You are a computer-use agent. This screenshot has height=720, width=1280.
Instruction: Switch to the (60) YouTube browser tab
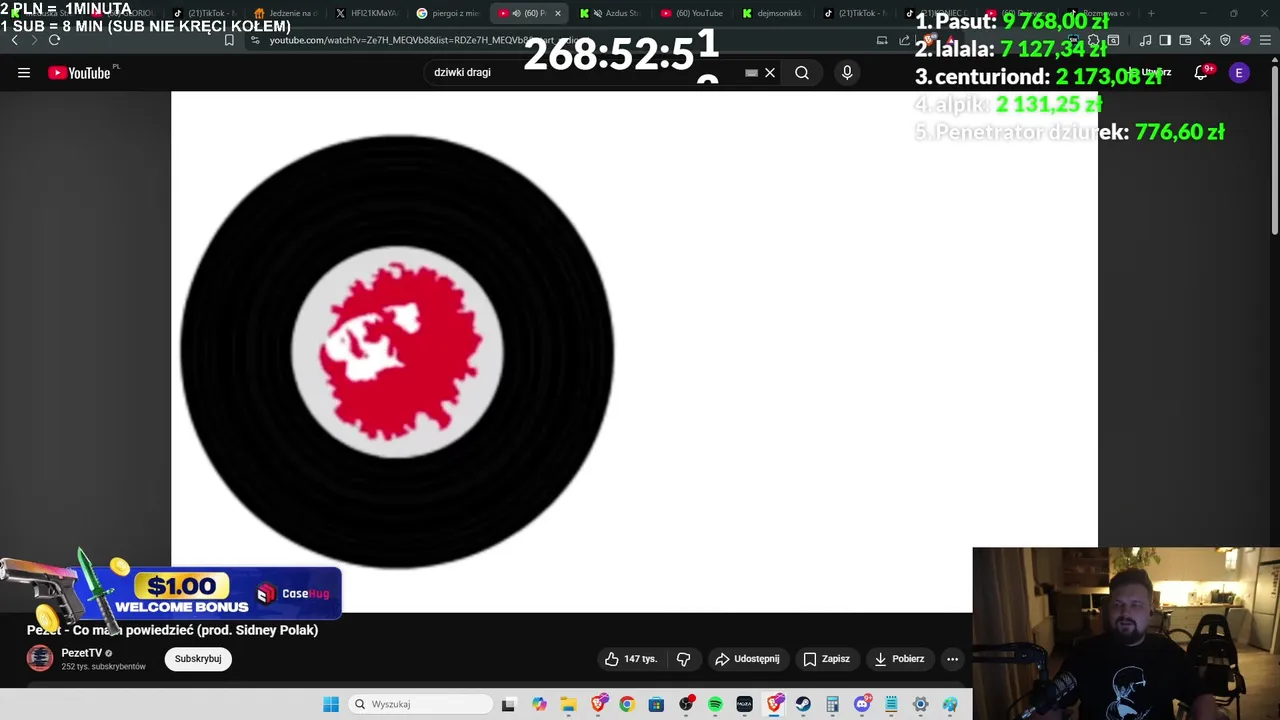pyautogui.click(x=692, y=13)
